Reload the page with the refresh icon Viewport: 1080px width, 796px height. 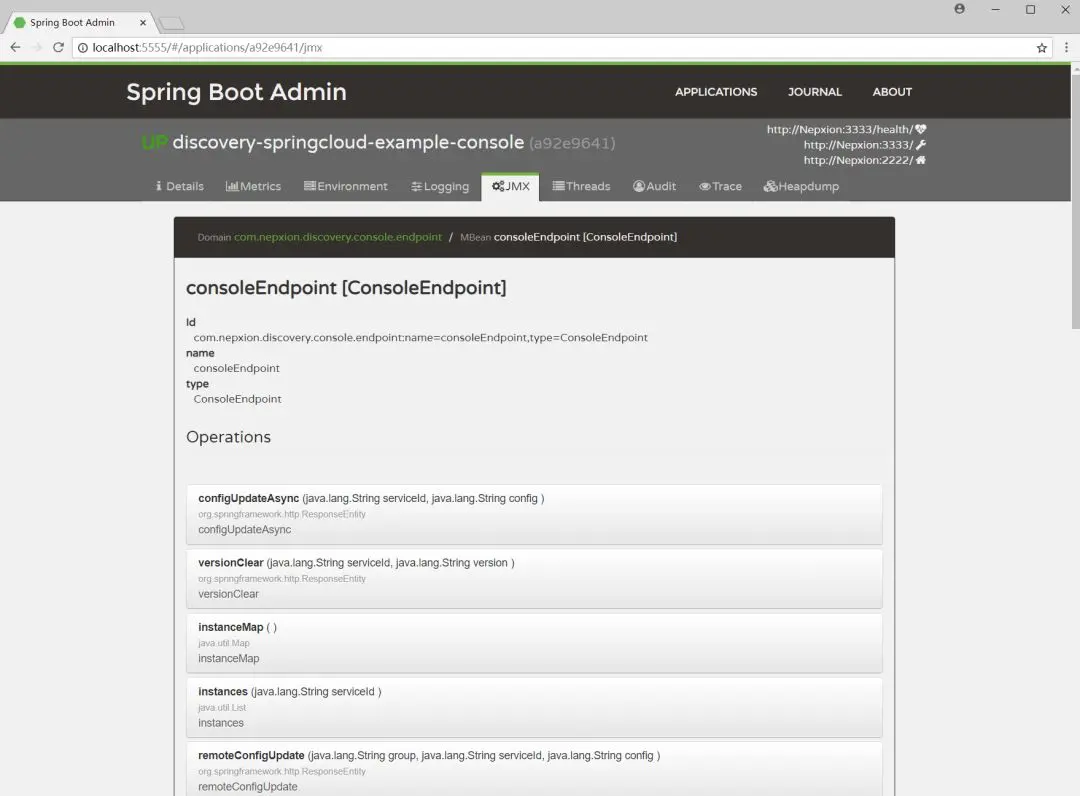(x=58, y=48)
